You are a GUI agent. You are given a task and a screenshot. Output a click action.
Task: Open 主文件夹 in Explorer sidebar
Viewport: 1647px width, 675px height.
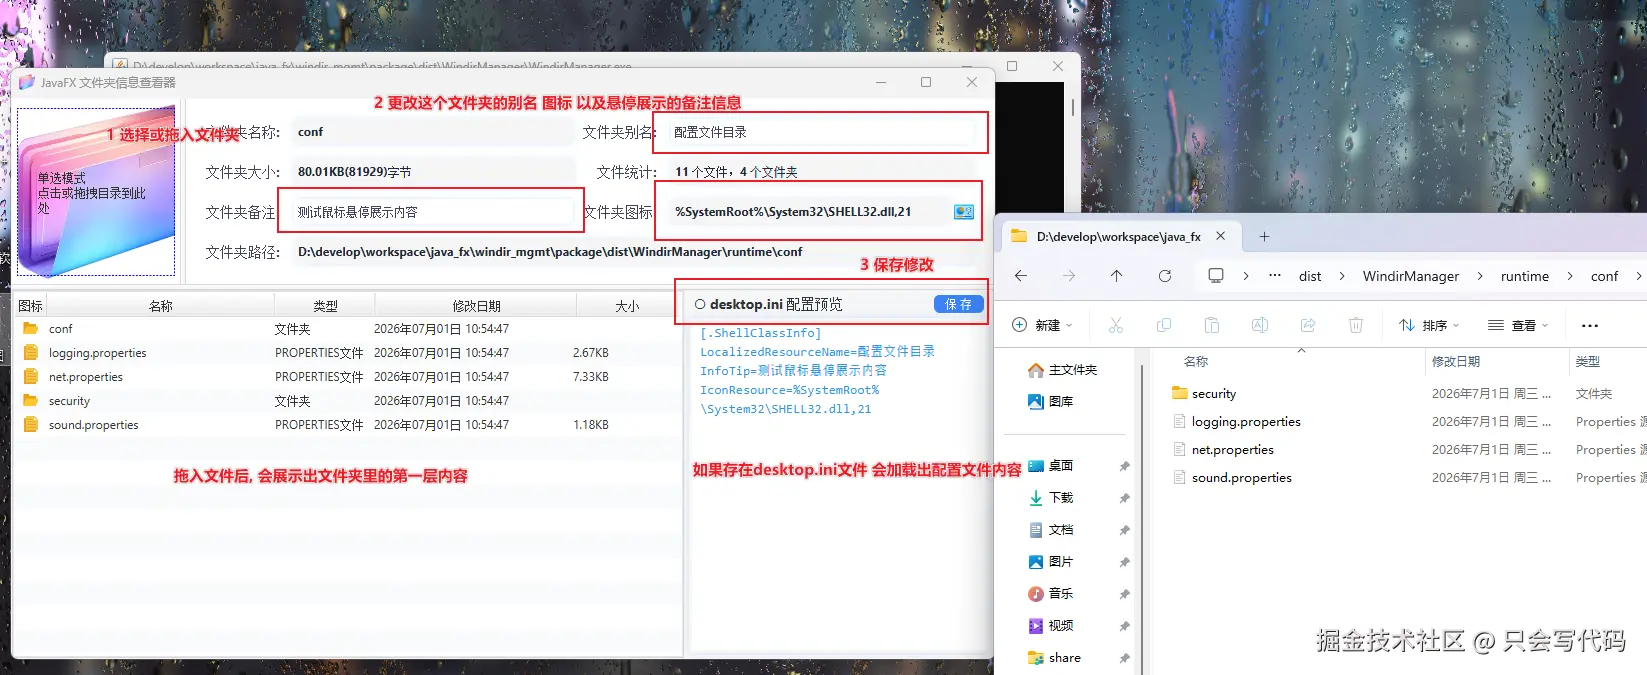[1062, 370]
